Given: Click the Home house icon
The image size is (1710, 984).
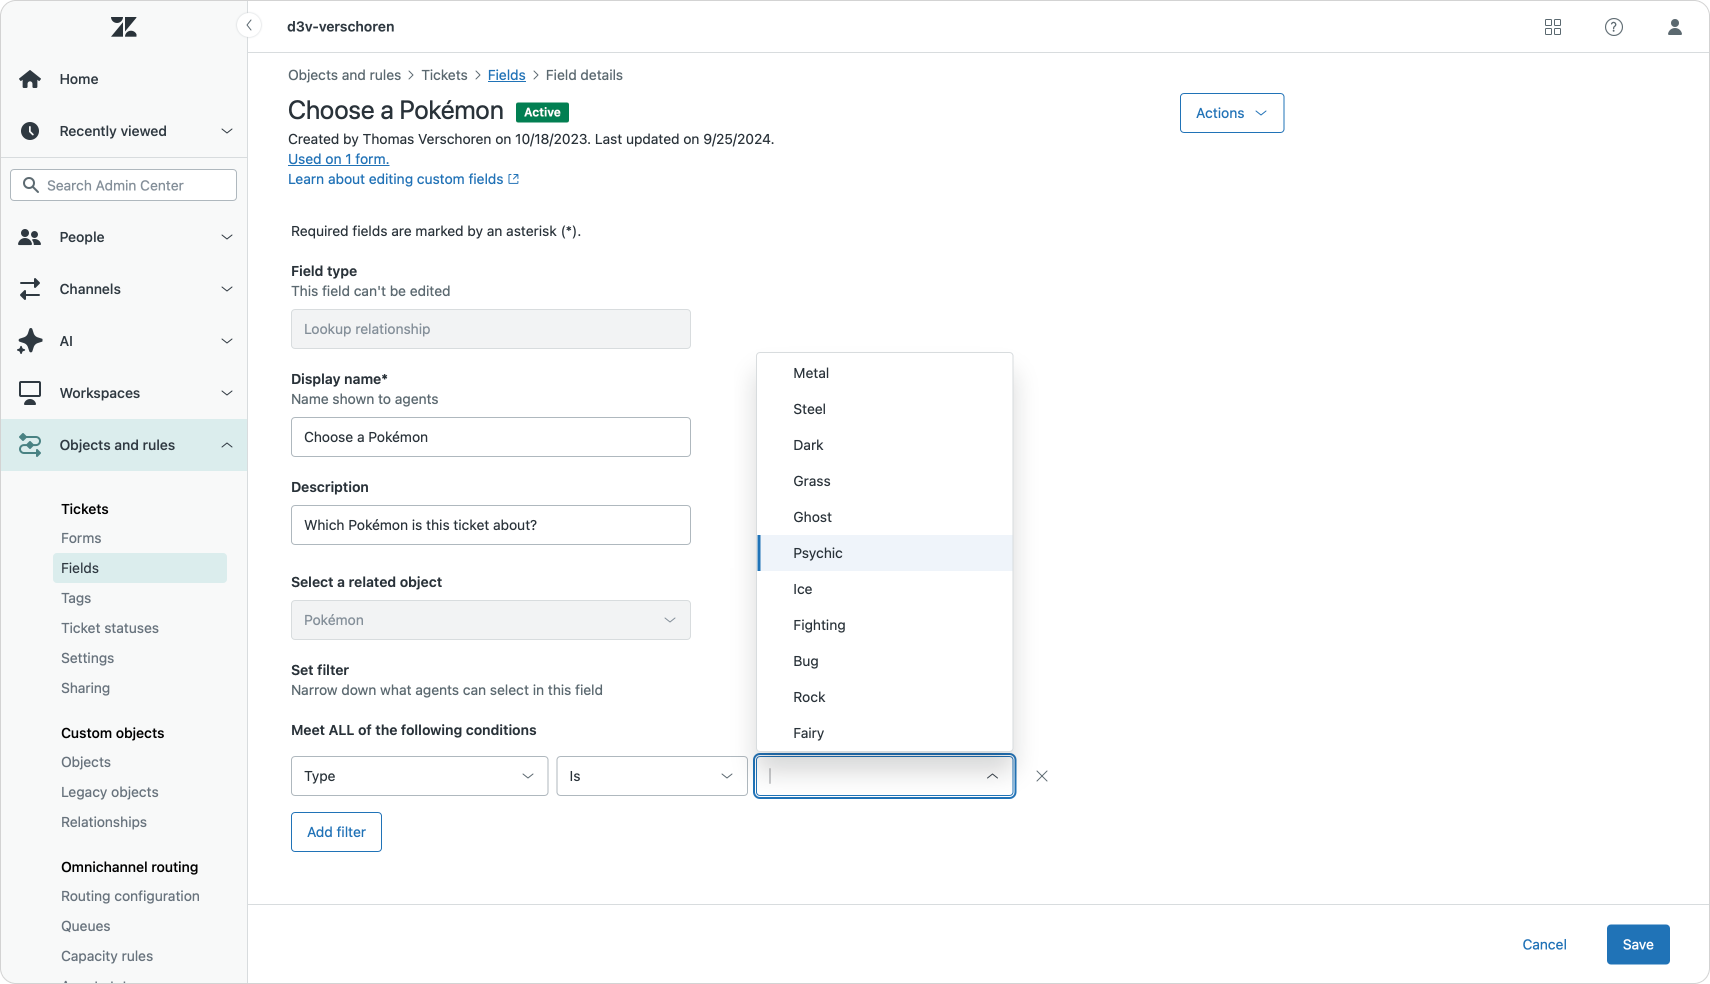Looking at the screenshot, I should pos(30,79).
